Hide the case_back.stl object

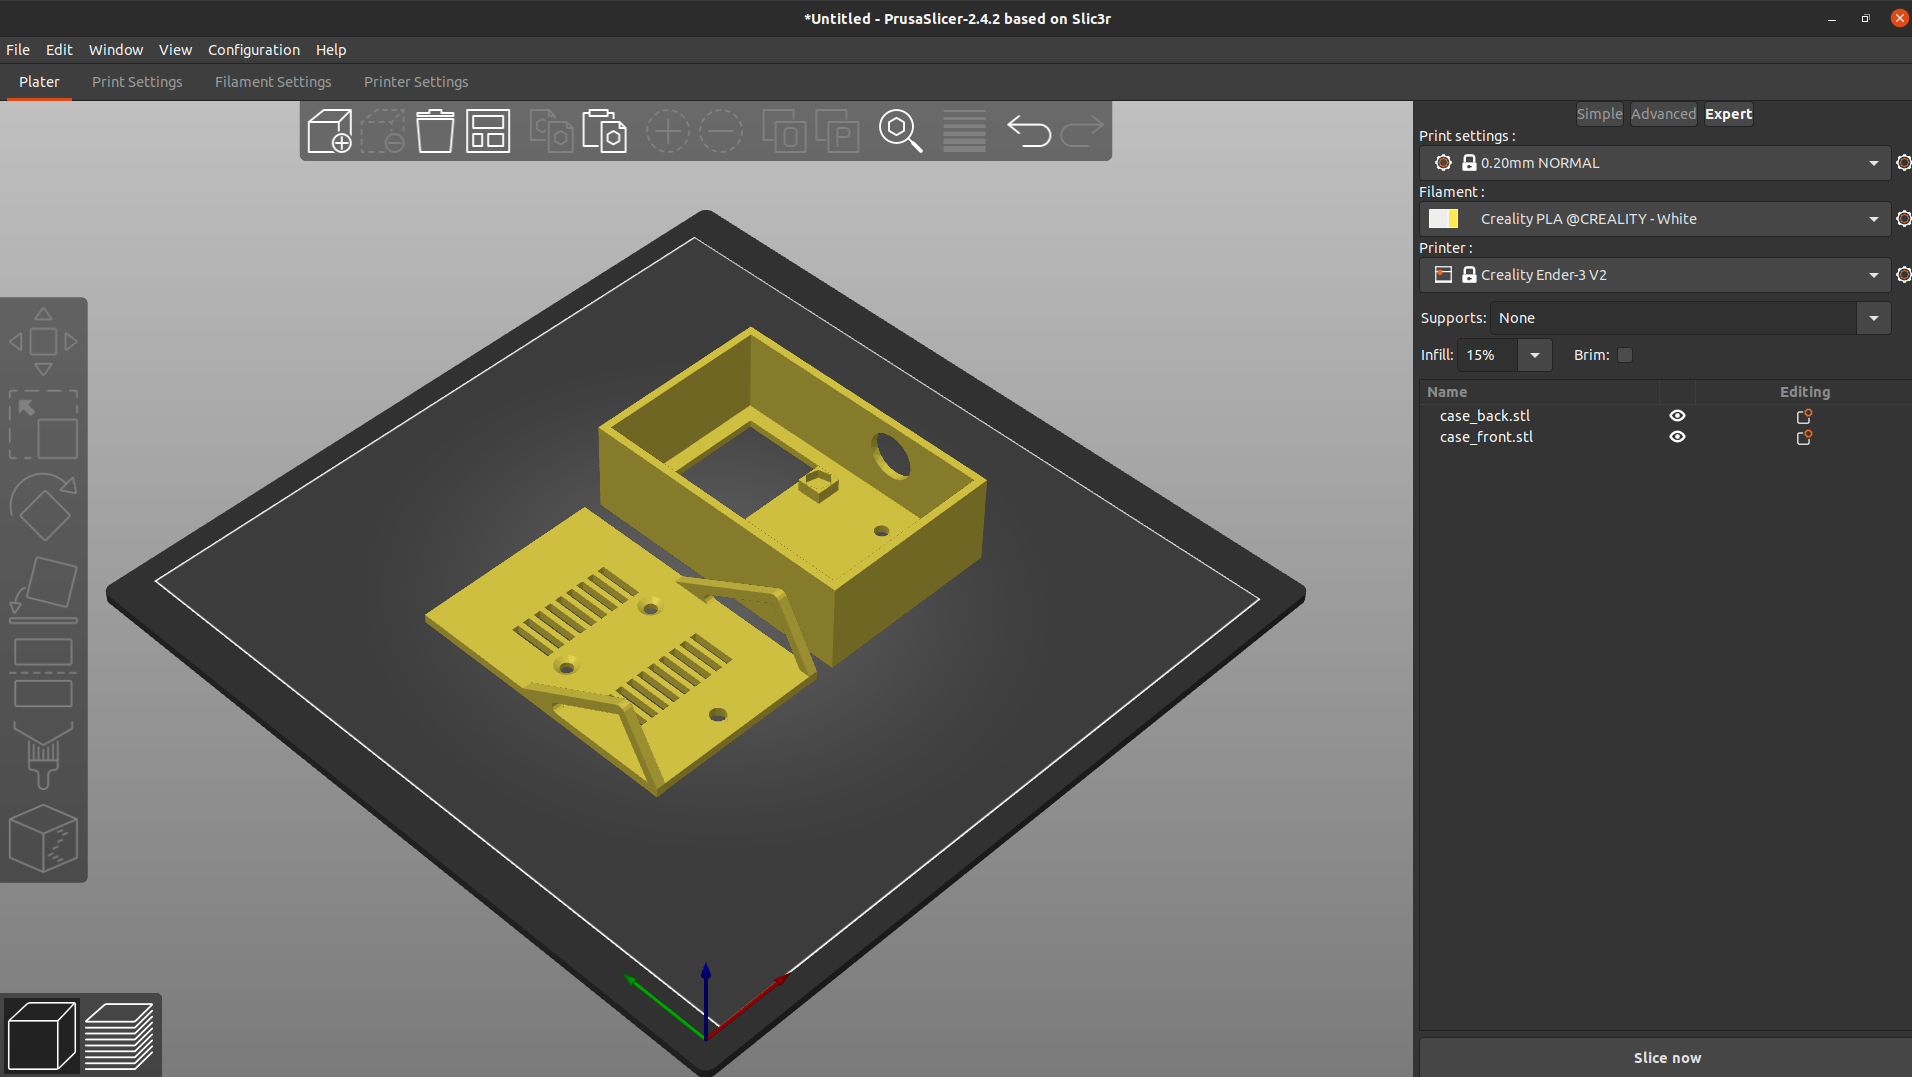point(1677,415)
